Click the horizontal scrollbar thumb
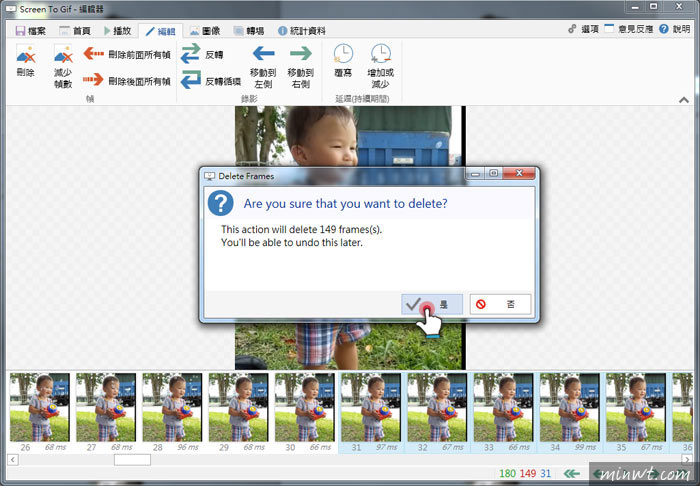Screen dimensions: 700x486 [132, 459]
